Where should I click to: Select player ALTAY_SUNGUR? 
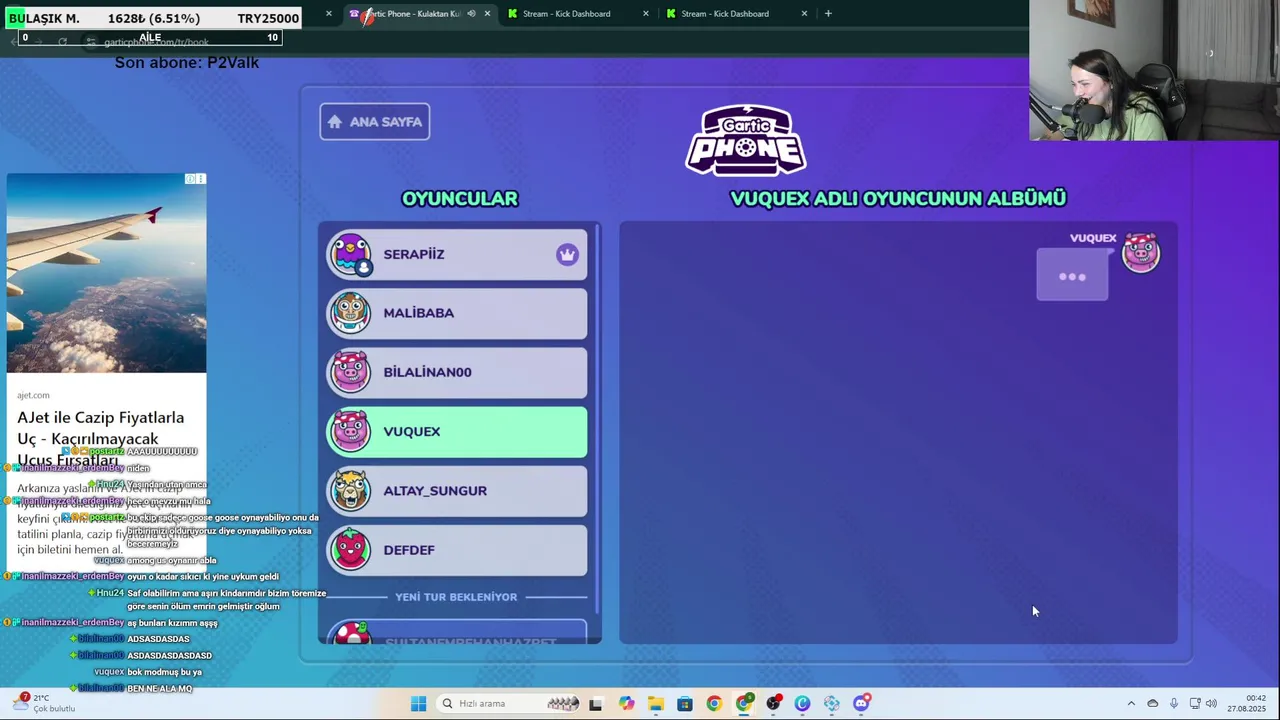point(457,491)
